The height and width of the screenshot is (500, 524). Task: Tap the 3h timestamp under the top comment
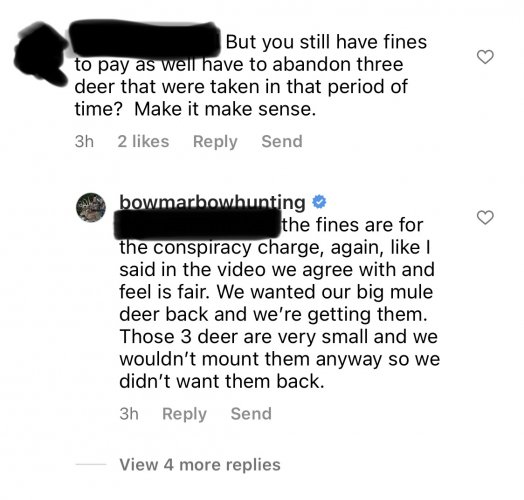84,141
